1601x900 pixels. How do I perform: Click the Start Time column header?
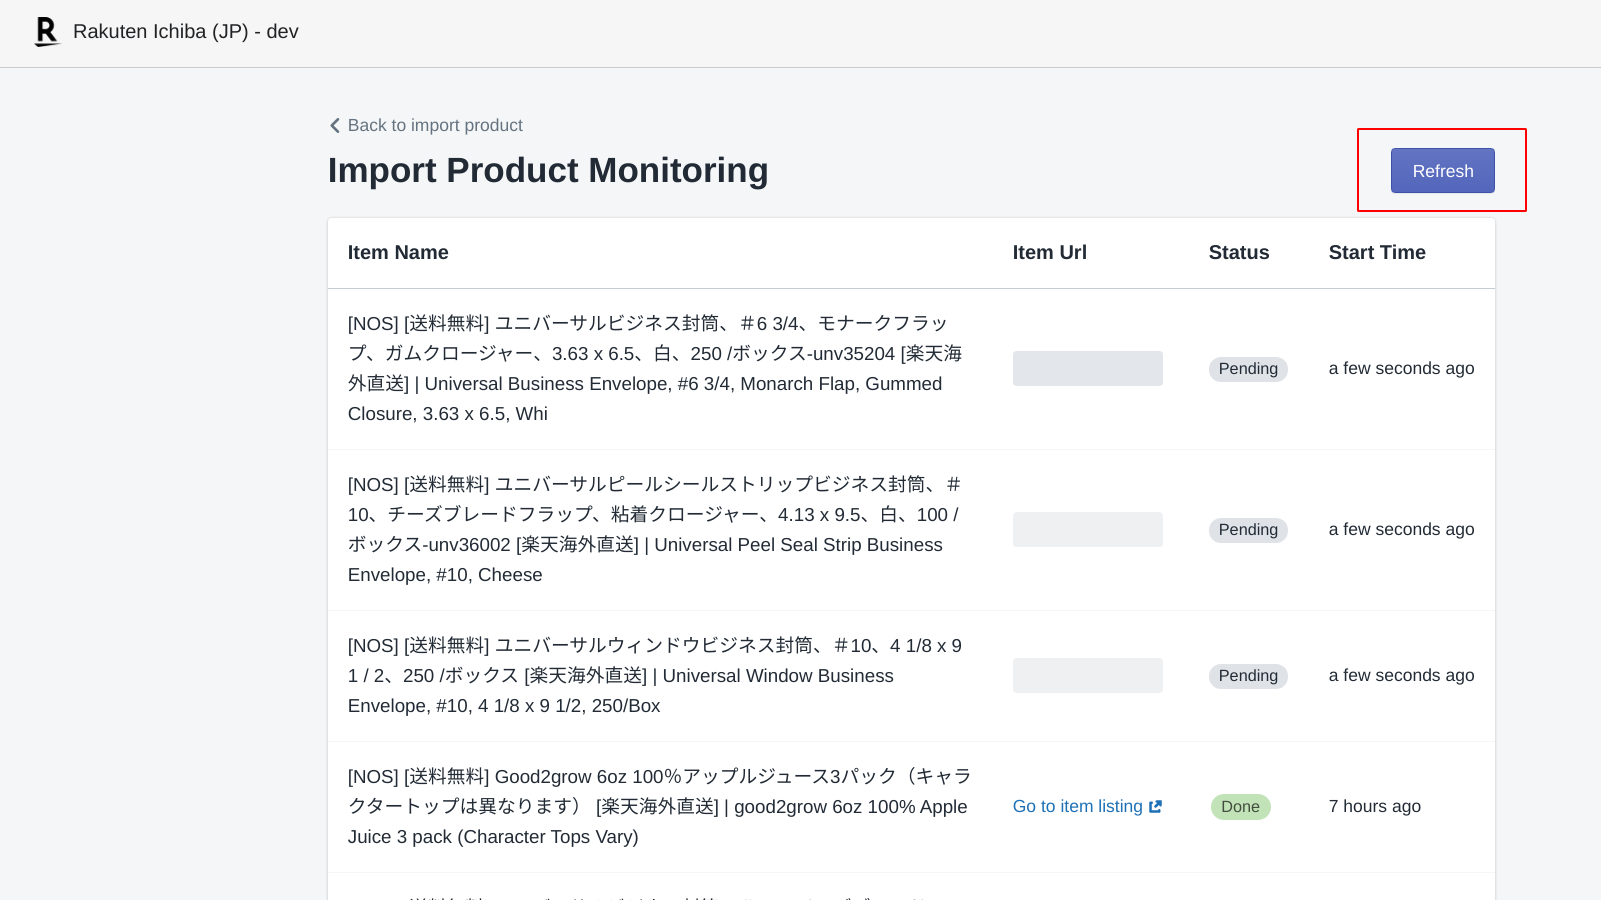click(x=1376, y=253)
